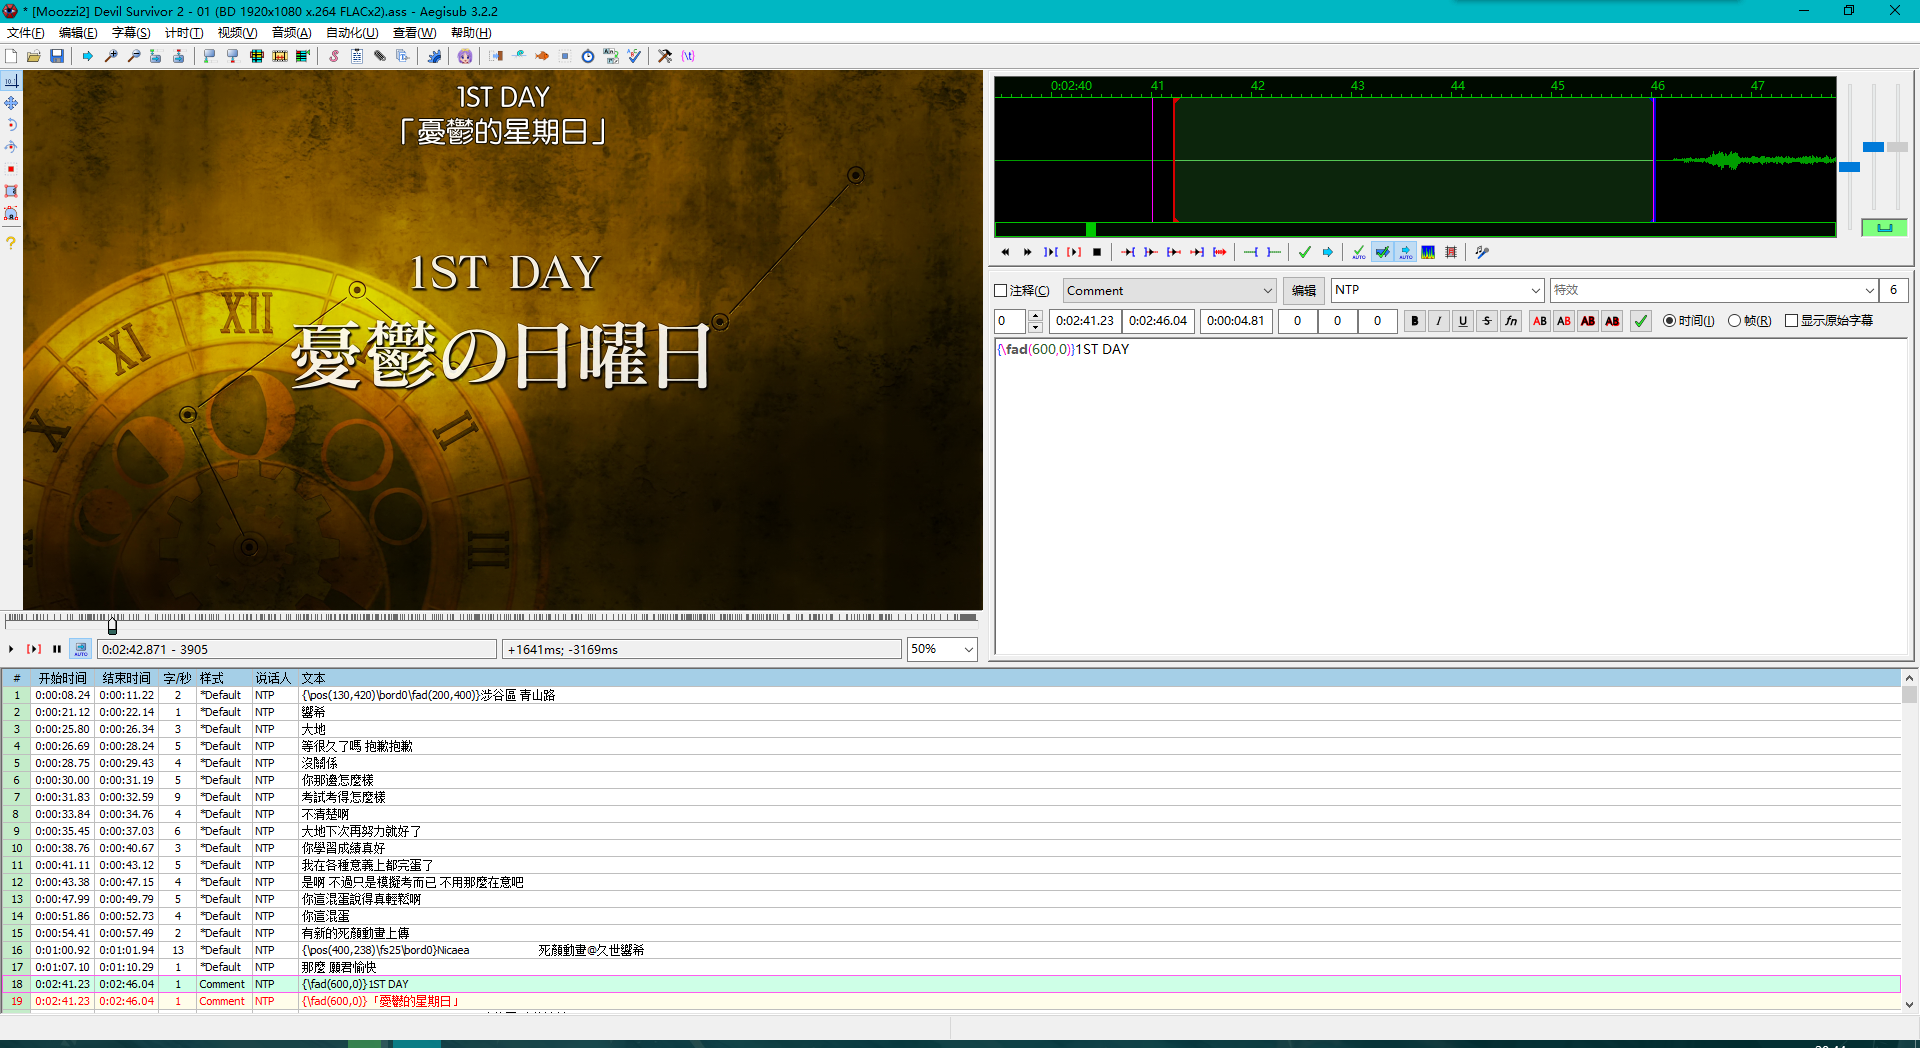This screenshot has height=1048, width=1920.
Task: Open the Timing Post-Processor clock icon
Action: coord(588,56)
